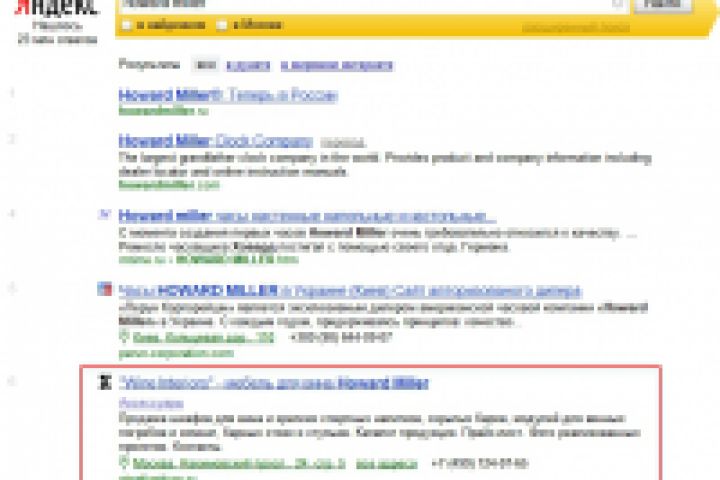The image size is (720, 480).
Task: Tick the first checkbox under the search field
Action: (x=127, y=25)
